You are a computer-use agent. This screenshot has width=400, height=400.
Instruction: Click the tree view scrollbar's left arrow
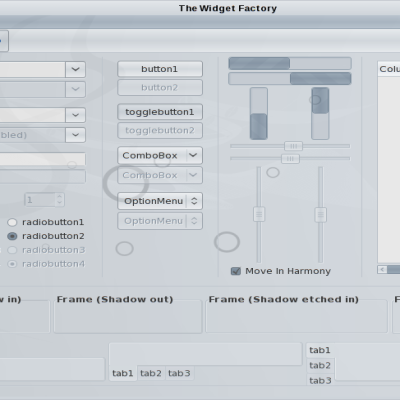(x=382, y=269)
